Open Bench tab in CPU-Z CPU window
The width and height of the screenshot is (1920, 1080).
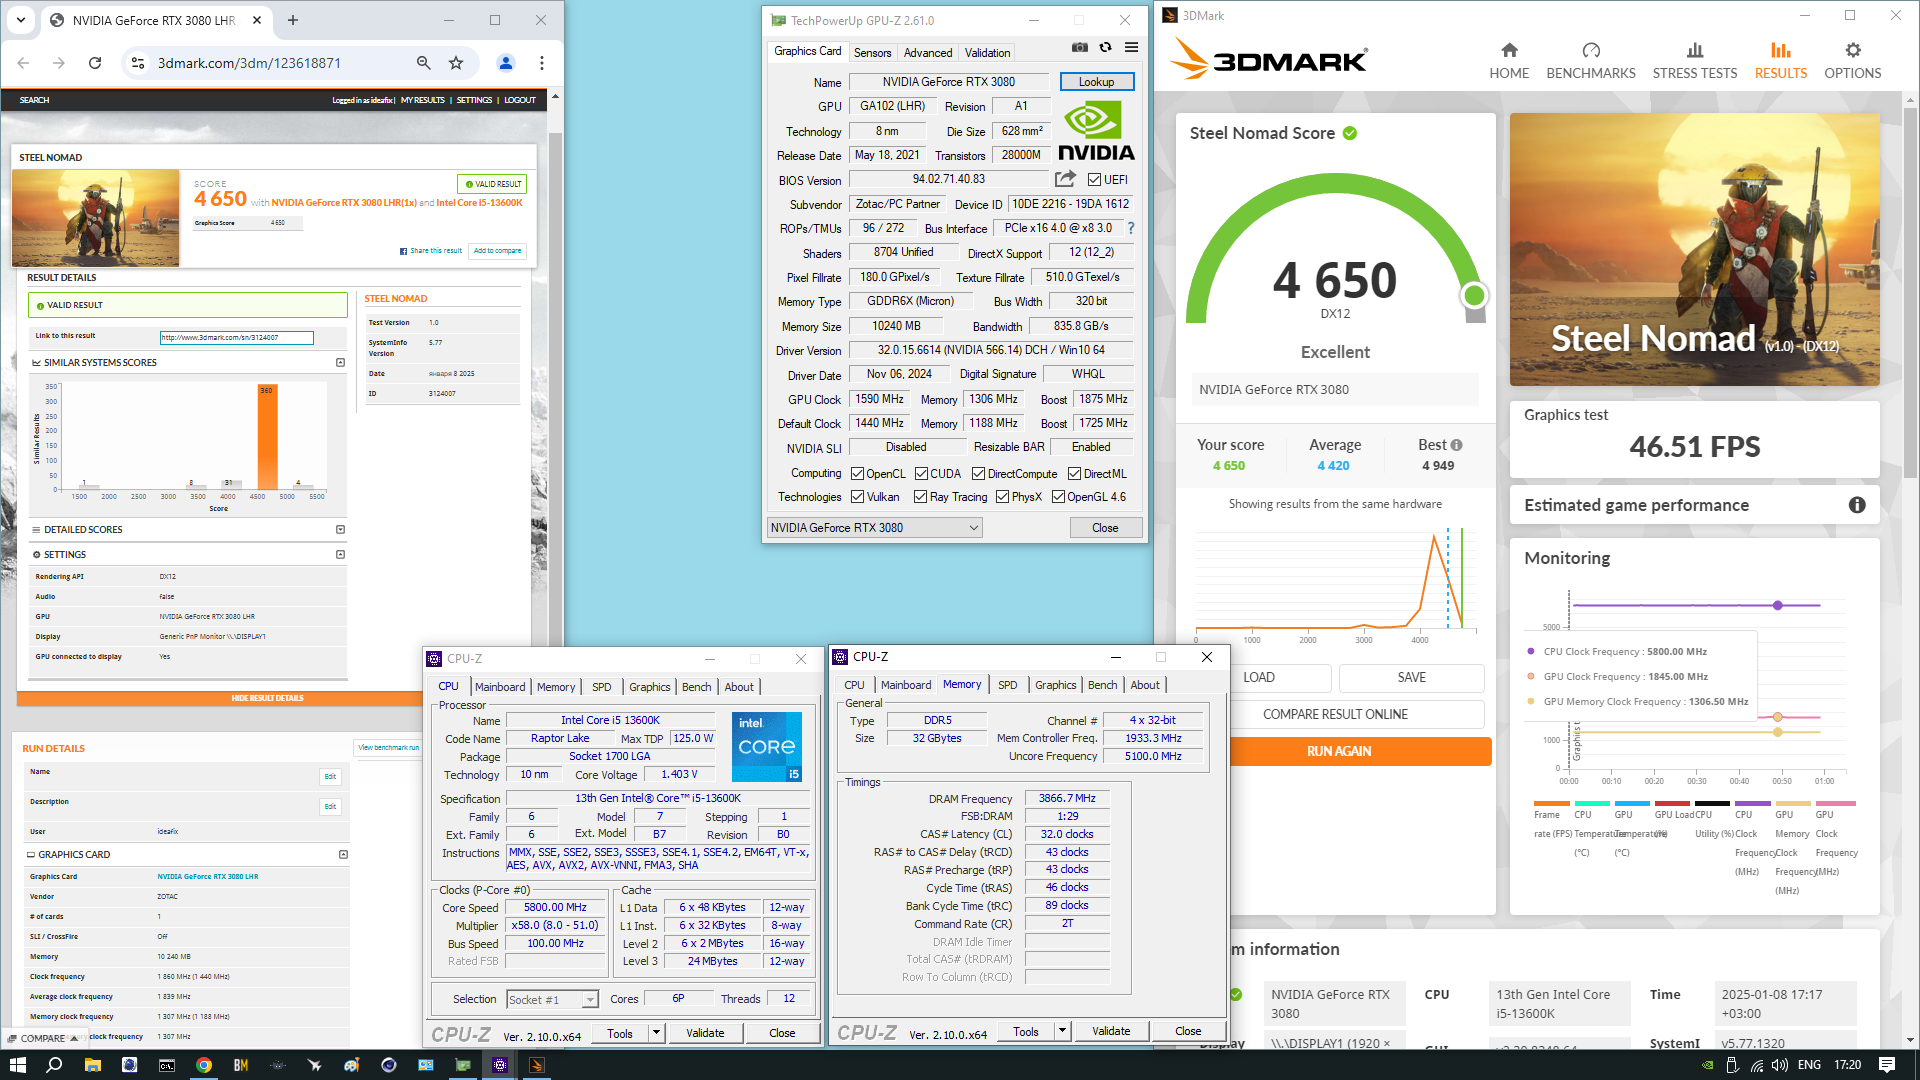click(696, 687)
